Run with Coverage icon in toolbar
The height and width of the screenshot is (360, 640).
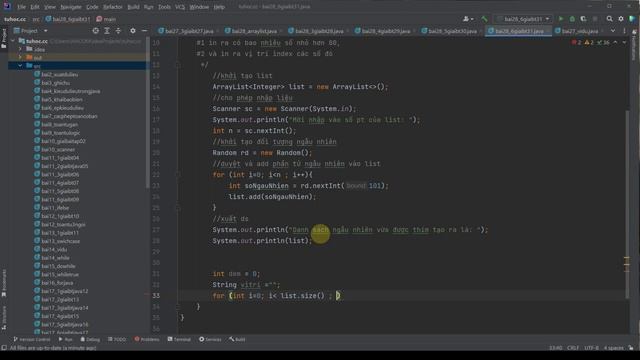tap(583, 19)
